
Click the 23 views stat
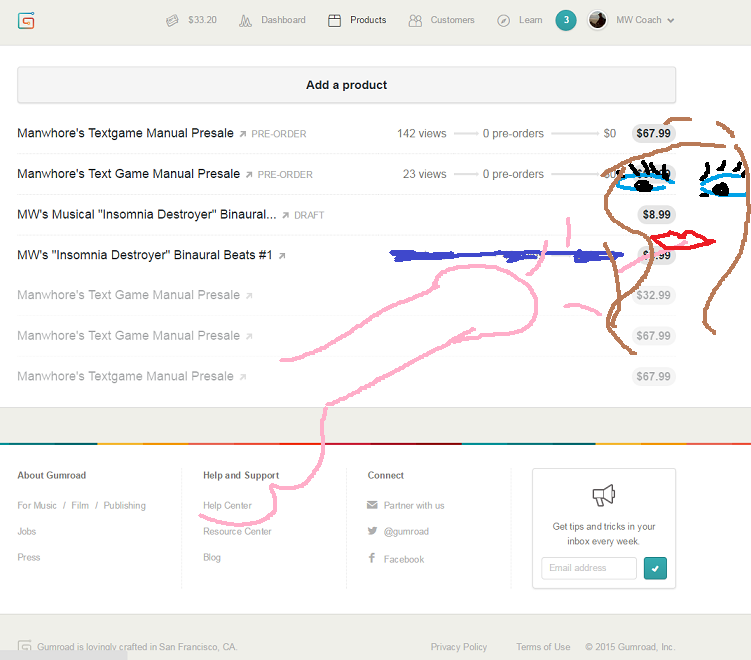424,174
